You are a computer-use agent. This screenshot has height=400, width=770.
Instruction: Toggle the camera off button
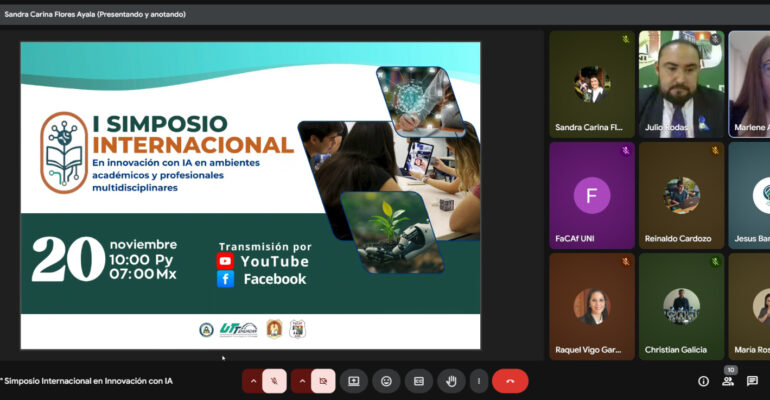(322, 381)
